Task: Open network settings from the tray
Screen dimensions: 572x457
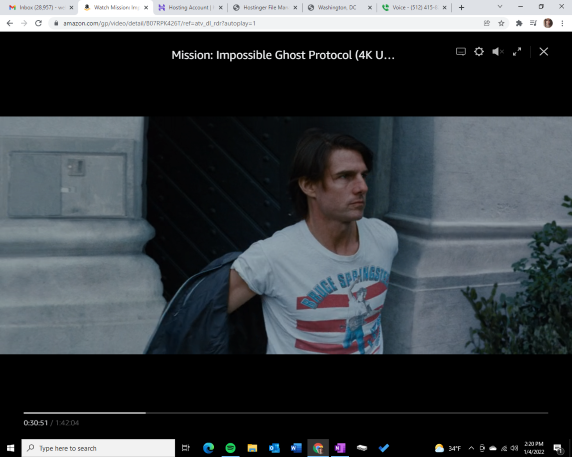Action: (x=504, y=448)
